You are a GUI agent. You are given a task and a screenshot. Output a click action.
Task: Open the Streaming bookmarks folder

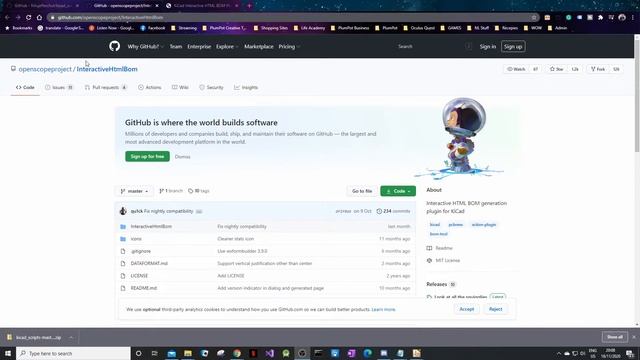(x=184, y=28)
